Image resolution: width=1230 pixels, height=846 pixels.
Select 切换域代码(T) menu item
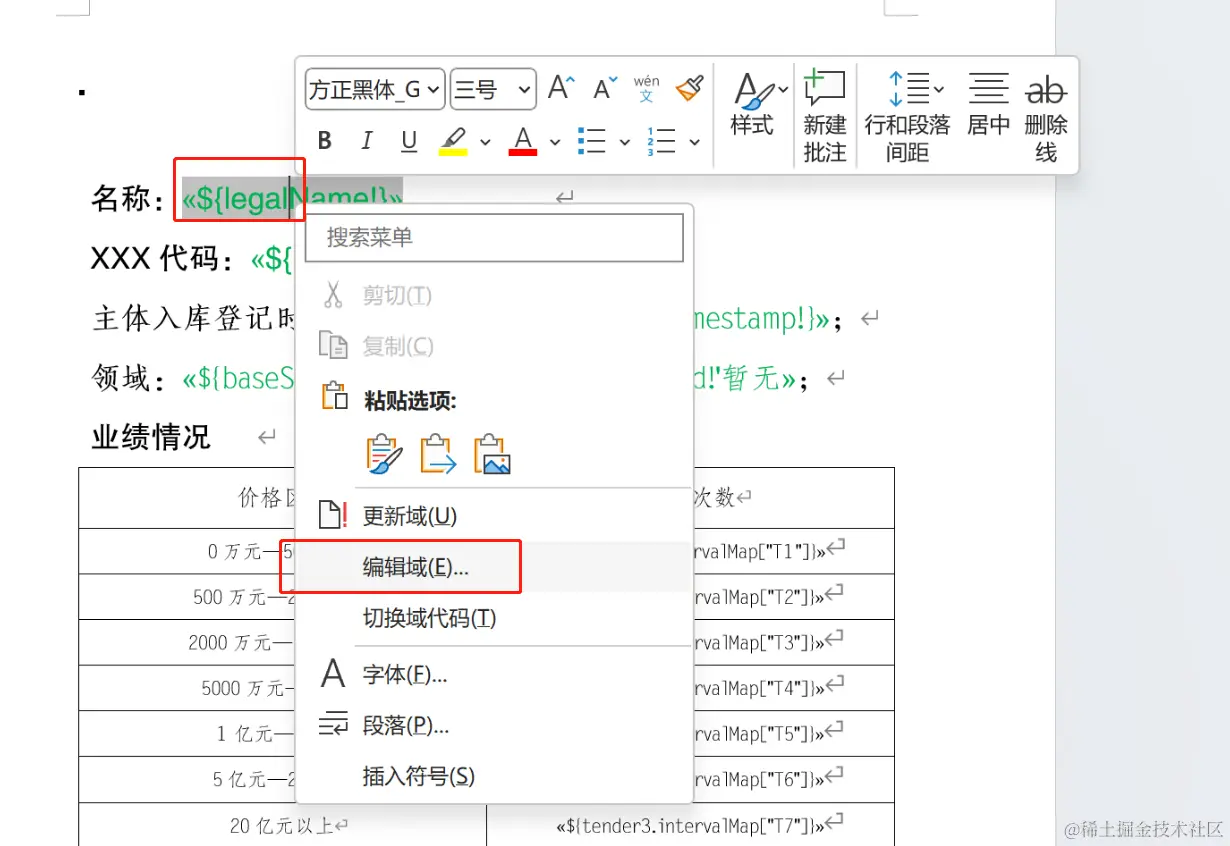[493, 618]
